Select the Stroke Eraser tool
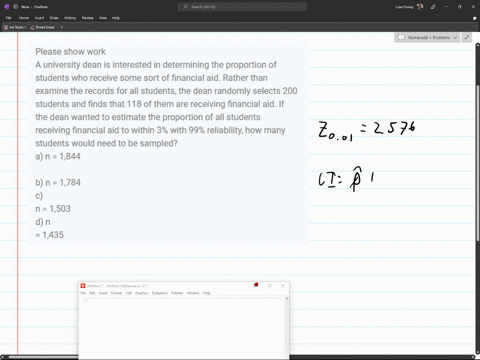 (x=43, y=27)
